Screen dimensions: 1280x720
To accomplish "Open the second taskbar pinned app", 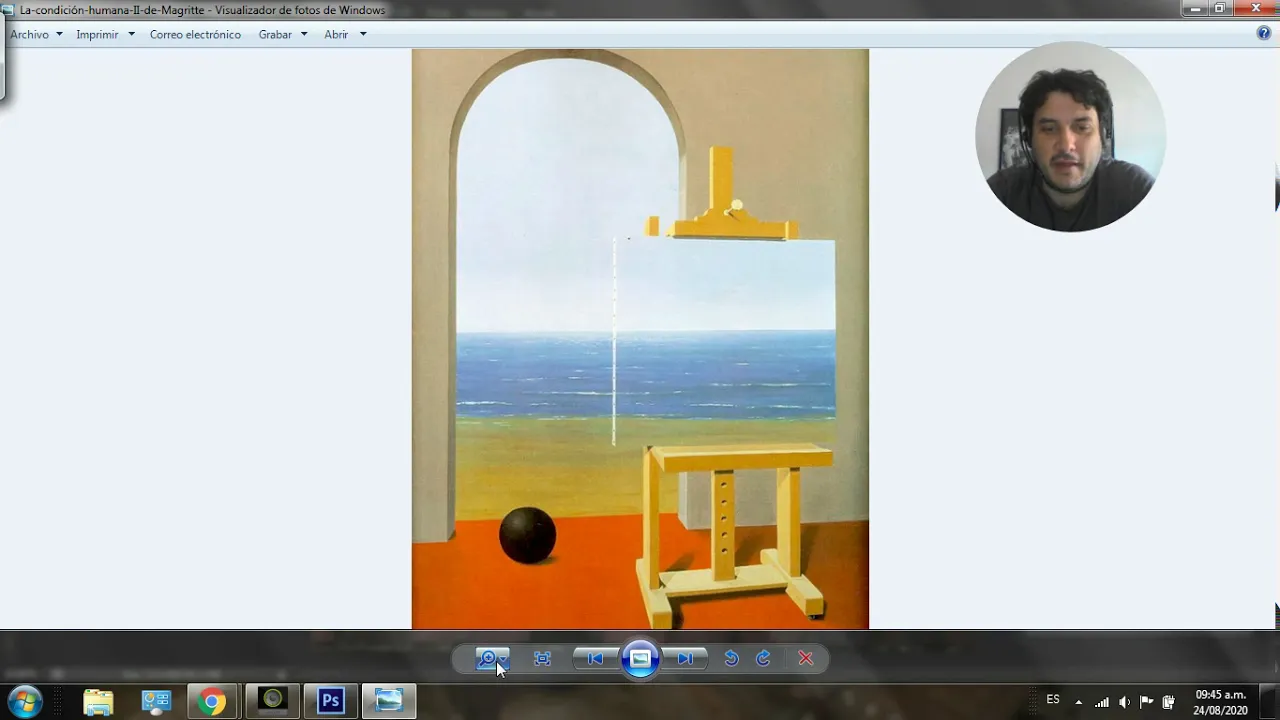I will coord(156,702).
